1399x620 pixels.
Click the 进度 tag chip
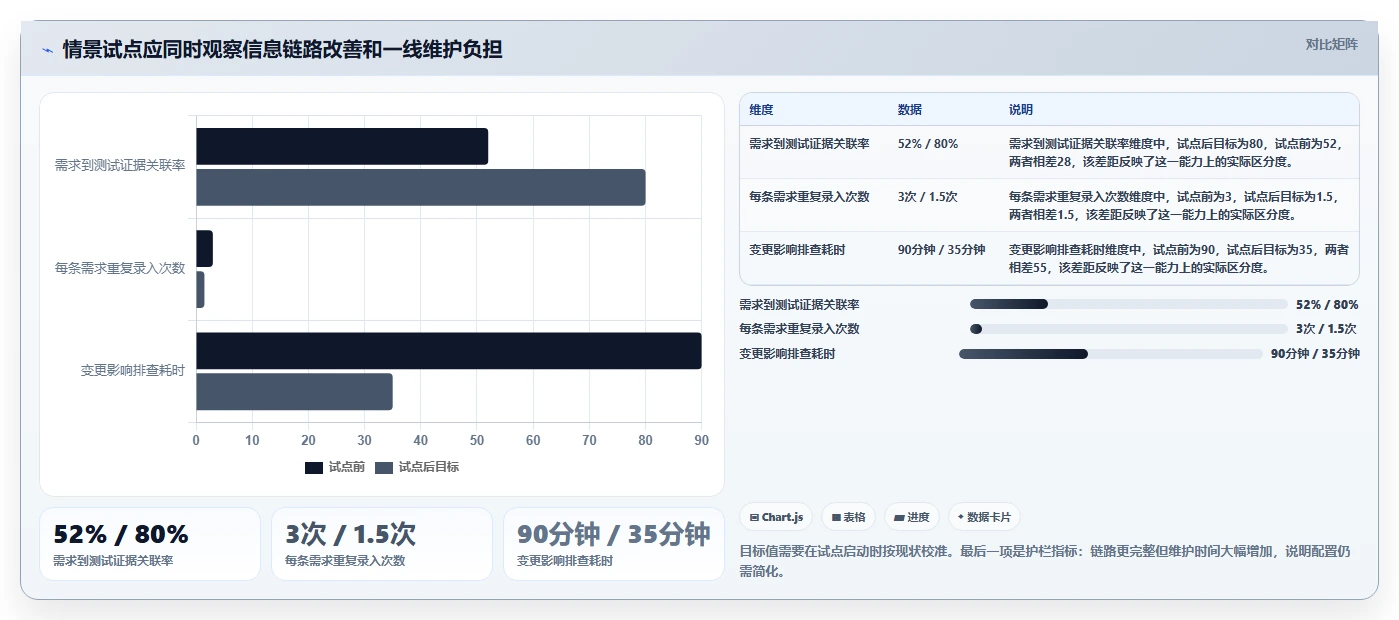click(x=912, y=517)
